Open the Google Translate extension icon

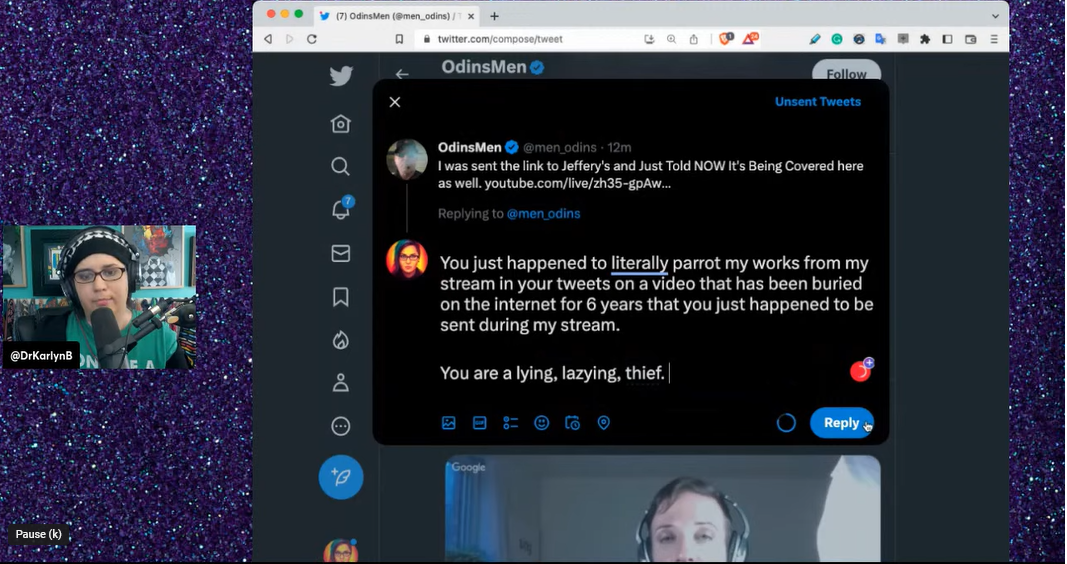pyautogui.click(x=881, y=39)
